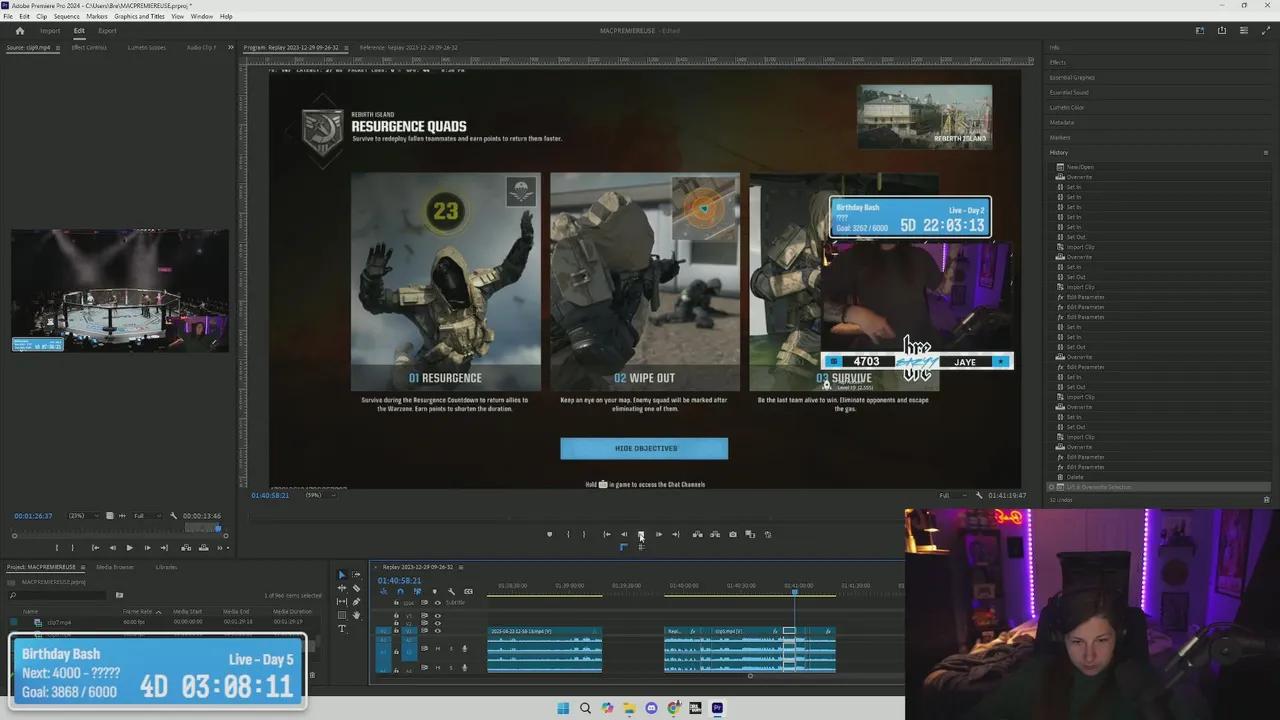Expand the Essential Graphics panel

[x=1072, y=77]
